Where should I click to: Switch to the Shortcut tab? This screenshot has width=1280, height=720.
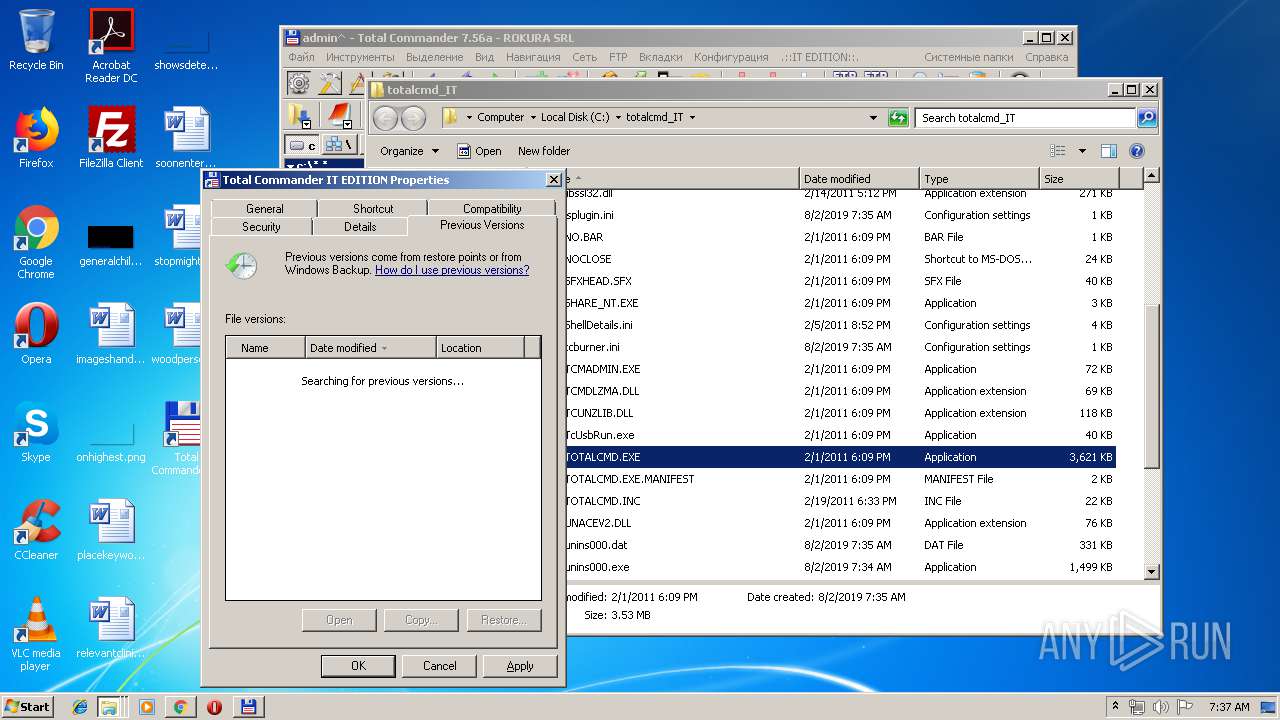[373, 208]
